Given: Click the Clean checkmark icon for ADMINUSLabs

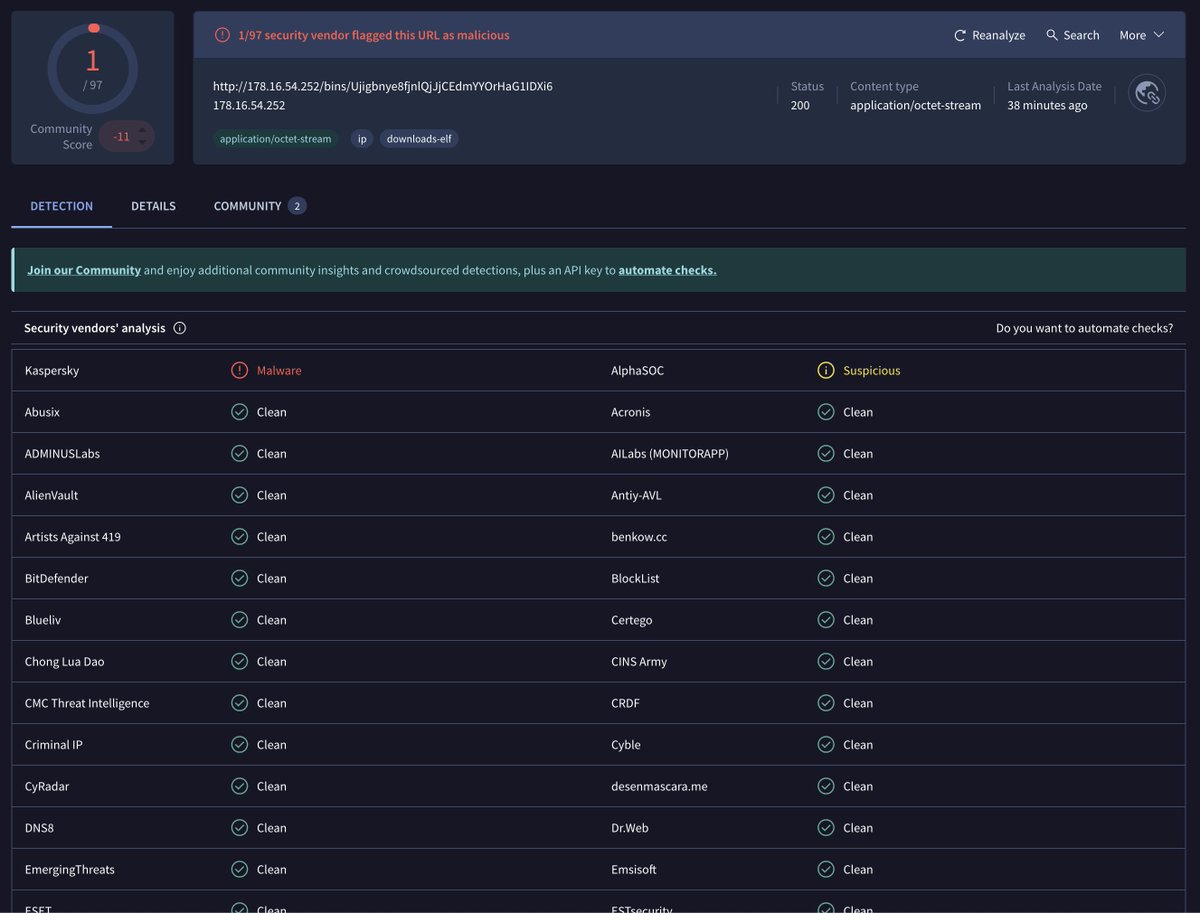Looking at the screenshot, I should [x=239, y=453].
